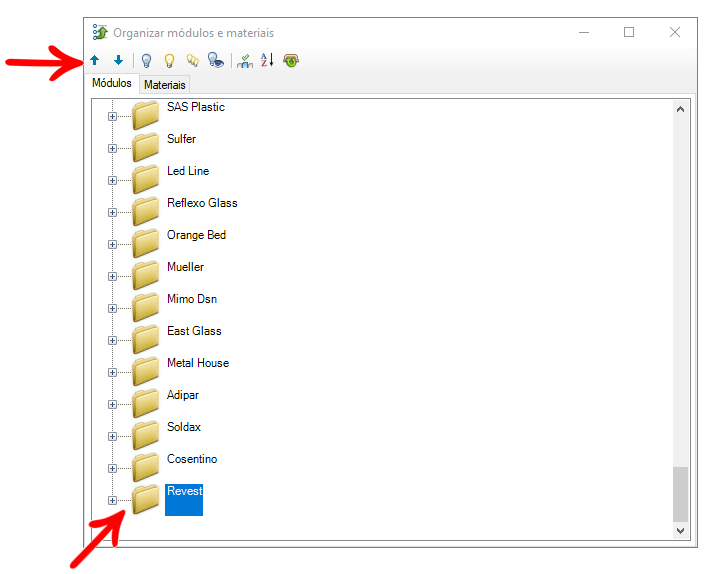The width and height of the screenshot is (709, 574).
Task: Minimize the Organizar módulos e materiais window
Action: [x=584, y=32]
